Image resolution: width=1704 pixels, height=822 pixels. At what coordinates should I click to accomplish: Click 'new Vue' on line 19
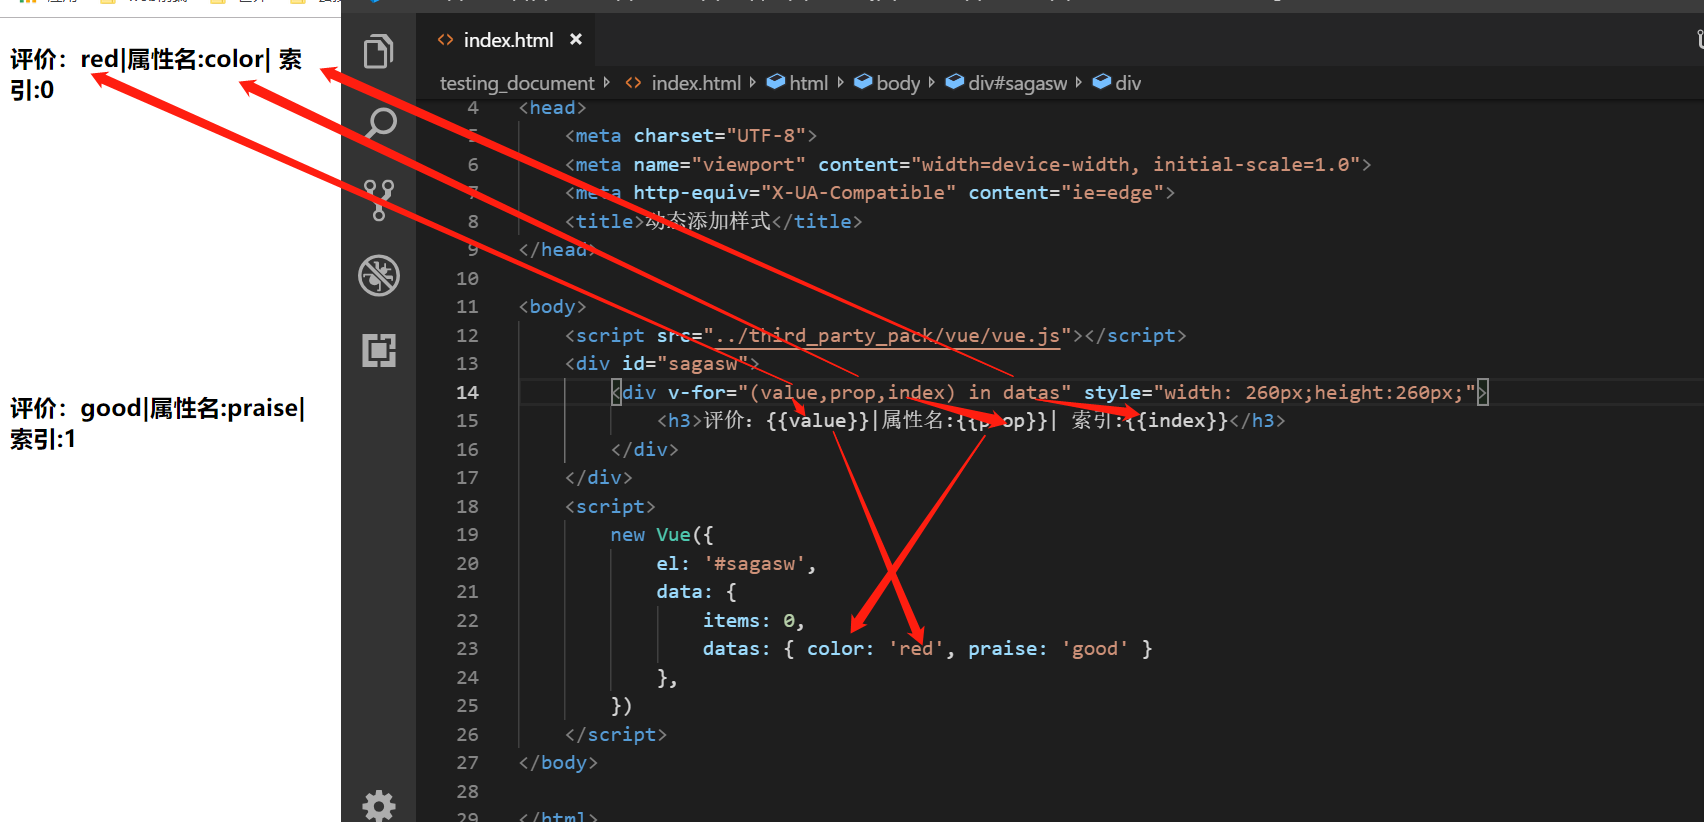pos(650,534)
